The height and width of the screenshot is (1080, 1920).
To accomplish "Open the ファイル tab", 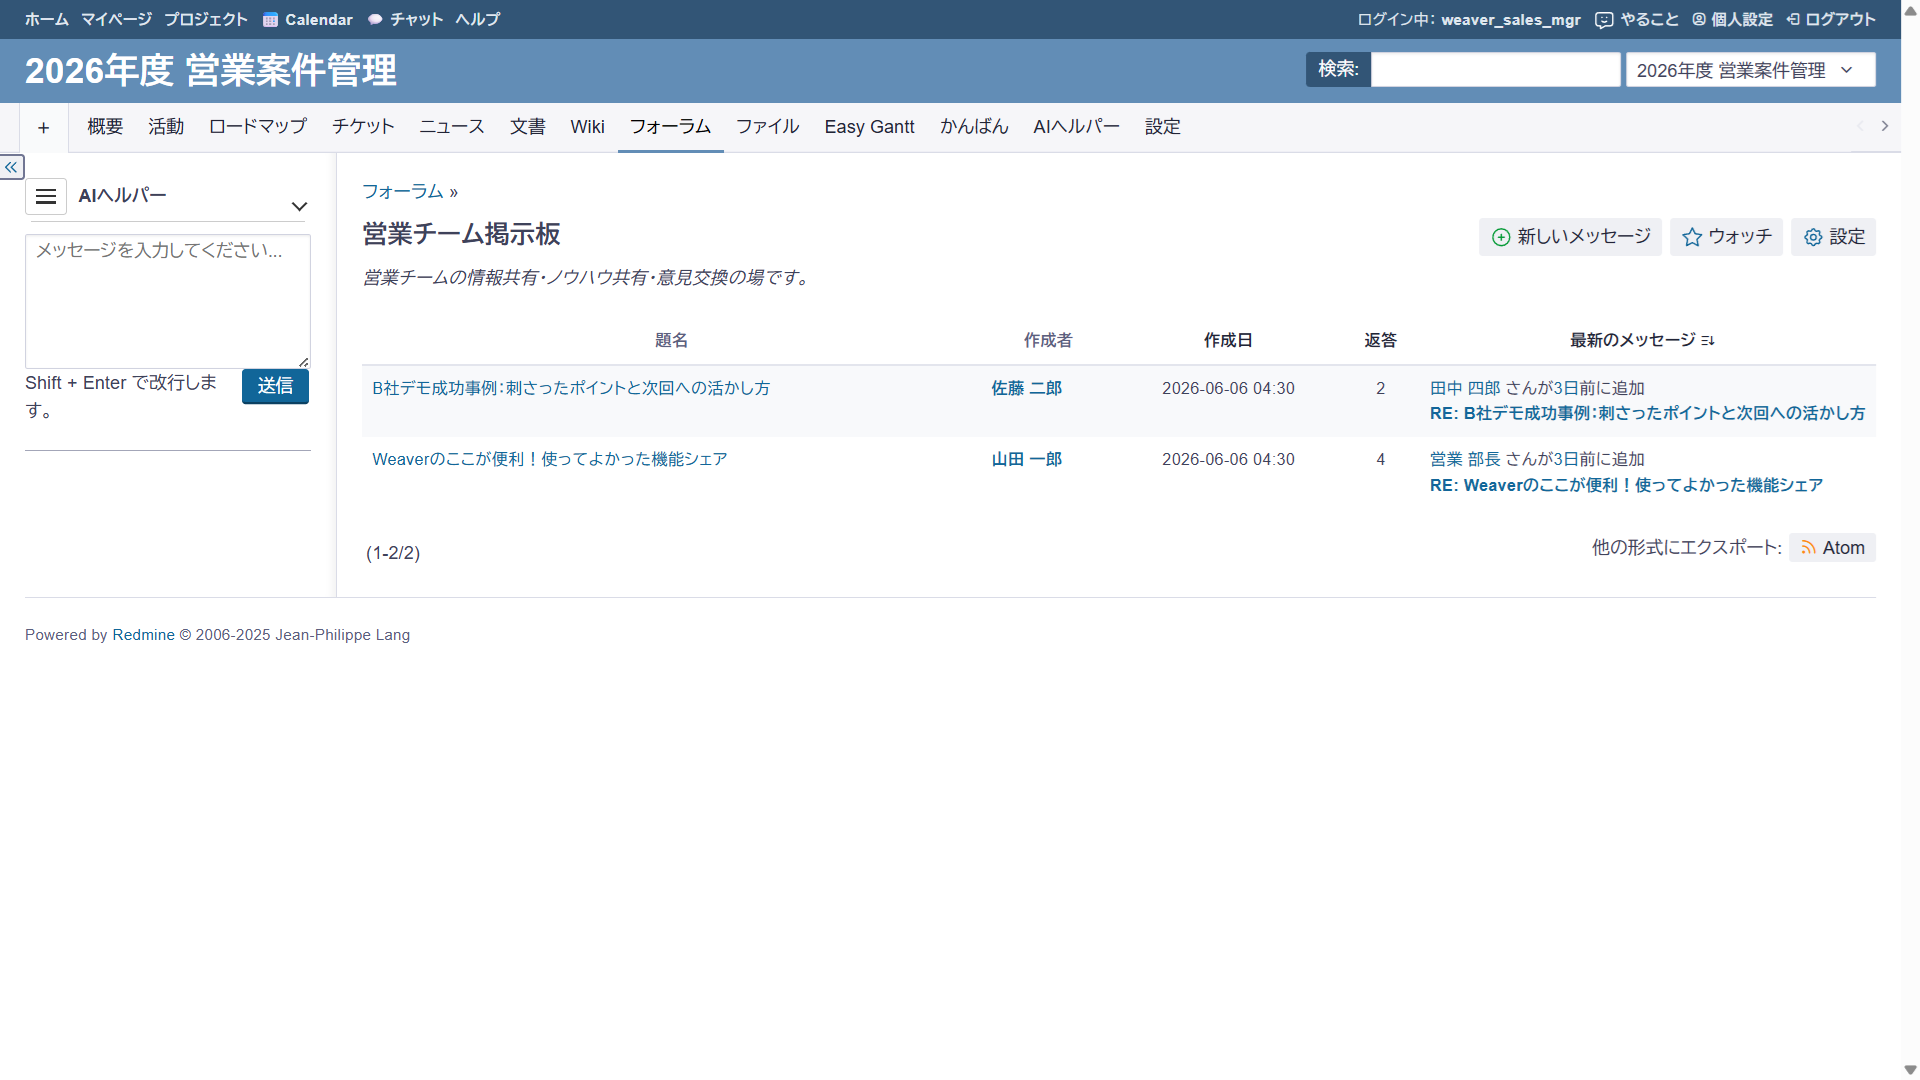I will coord(767,127).
